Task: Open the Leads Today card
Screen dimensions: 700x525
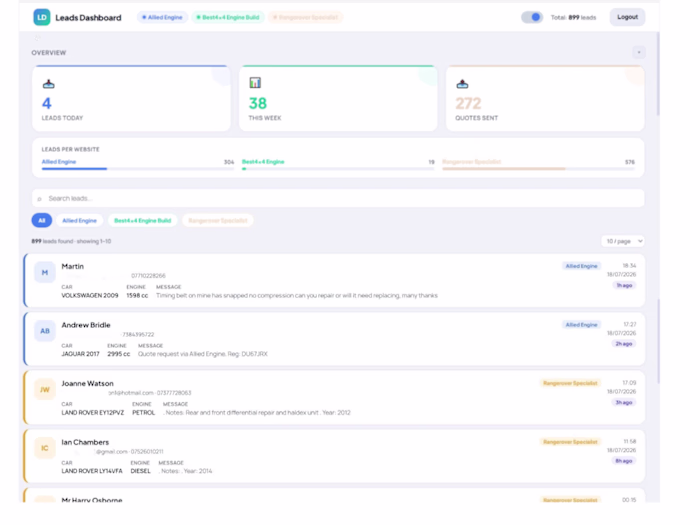Action: (x=131, y=98)
